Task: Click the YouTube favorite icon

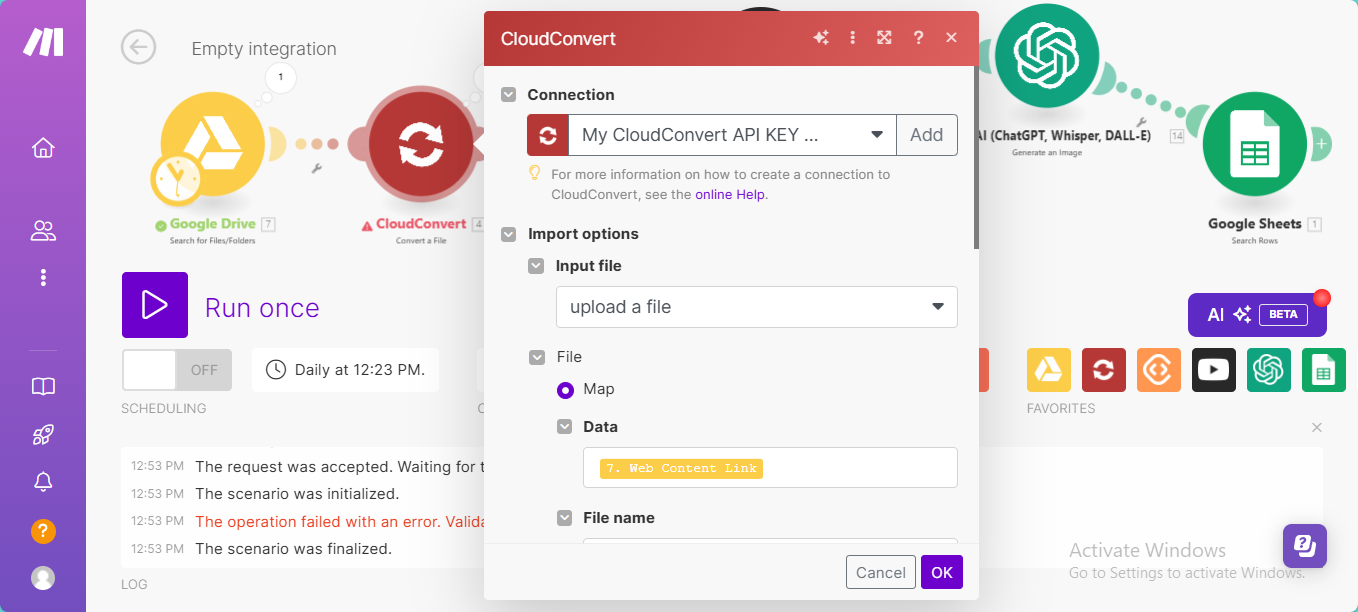Action: pos(1214,370)
